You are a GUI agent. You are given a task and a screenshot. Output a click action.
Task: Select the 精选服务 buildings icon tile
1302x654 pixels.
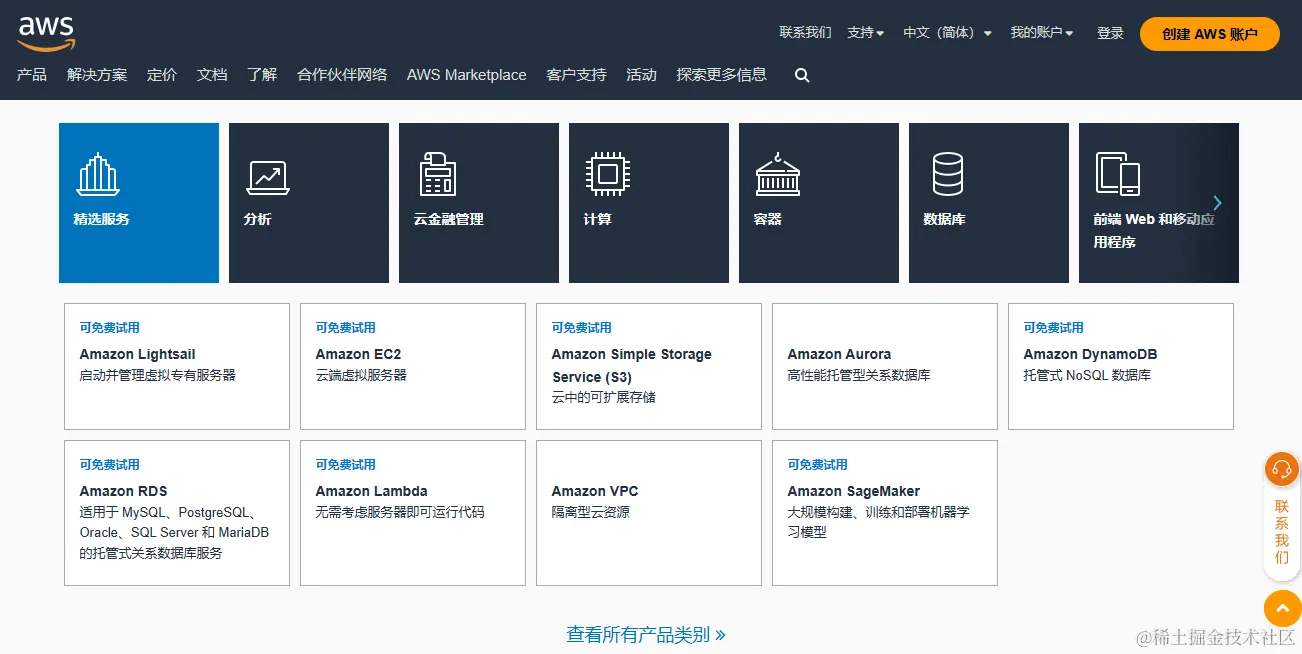point(139,203)
